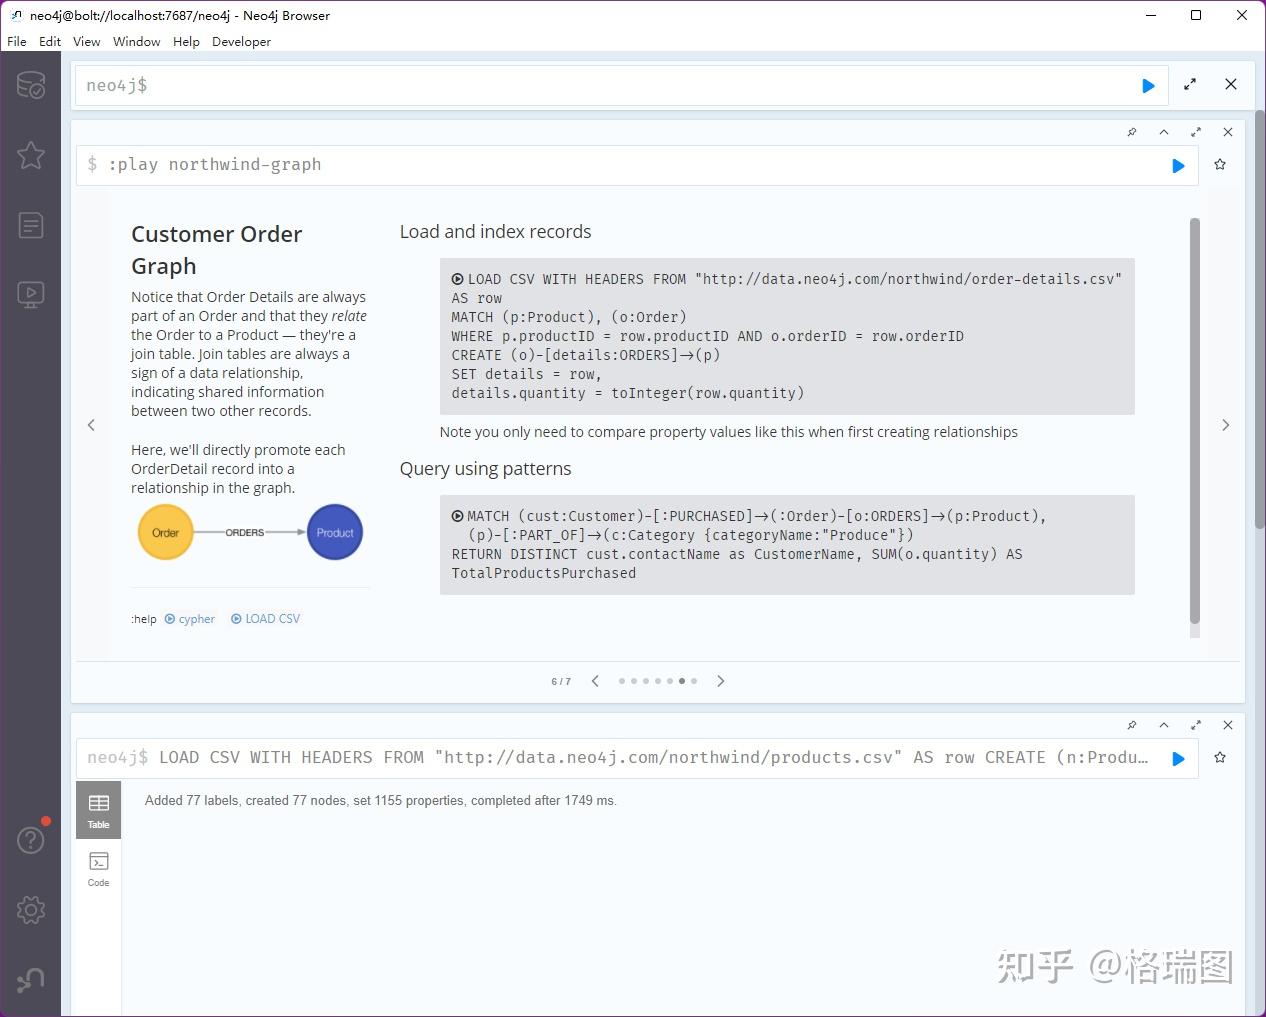This screenshot has height=1017, width=1266.
Task: Rerun the :play northwind-graph command
Action: 1178,166
